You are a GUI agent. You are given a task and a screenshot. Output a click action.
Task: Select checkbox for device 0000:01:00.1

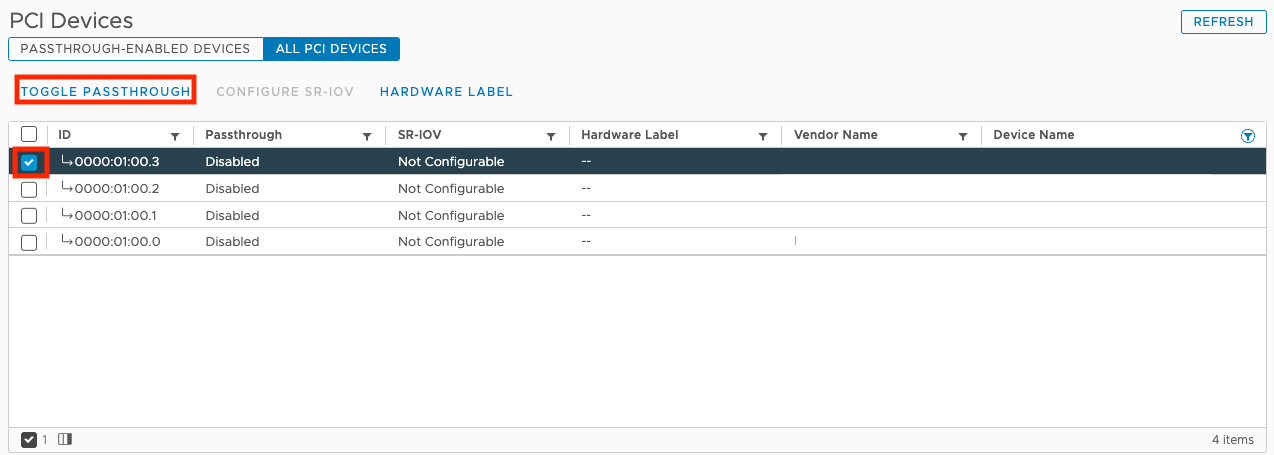pos(29,216)
